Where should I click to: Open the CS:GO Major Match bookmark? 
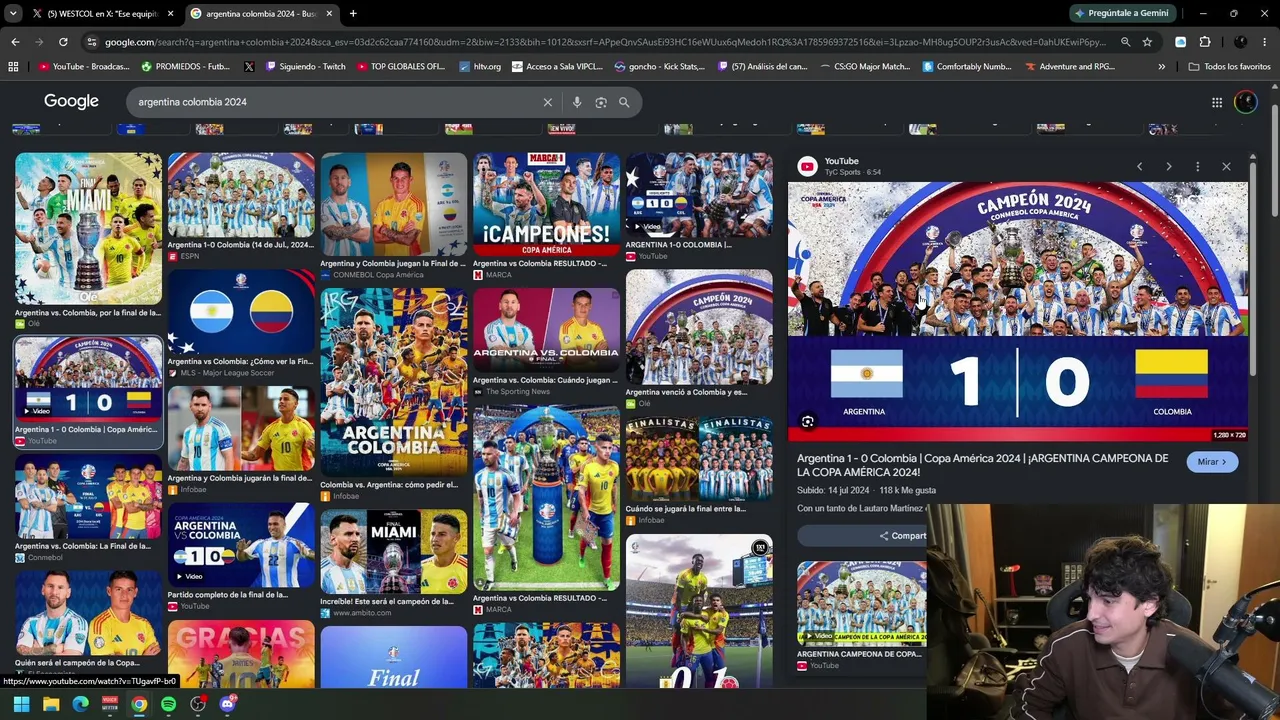point(865,67)
